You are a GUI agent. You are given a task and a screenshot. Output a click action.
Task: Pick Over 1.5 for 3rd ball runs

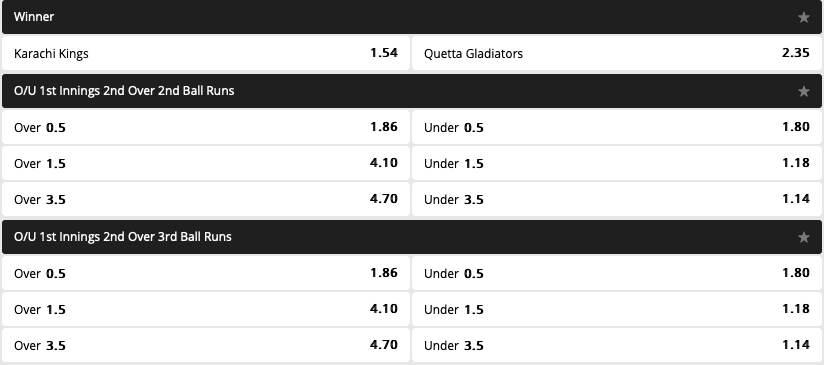(x=206, y=309)
